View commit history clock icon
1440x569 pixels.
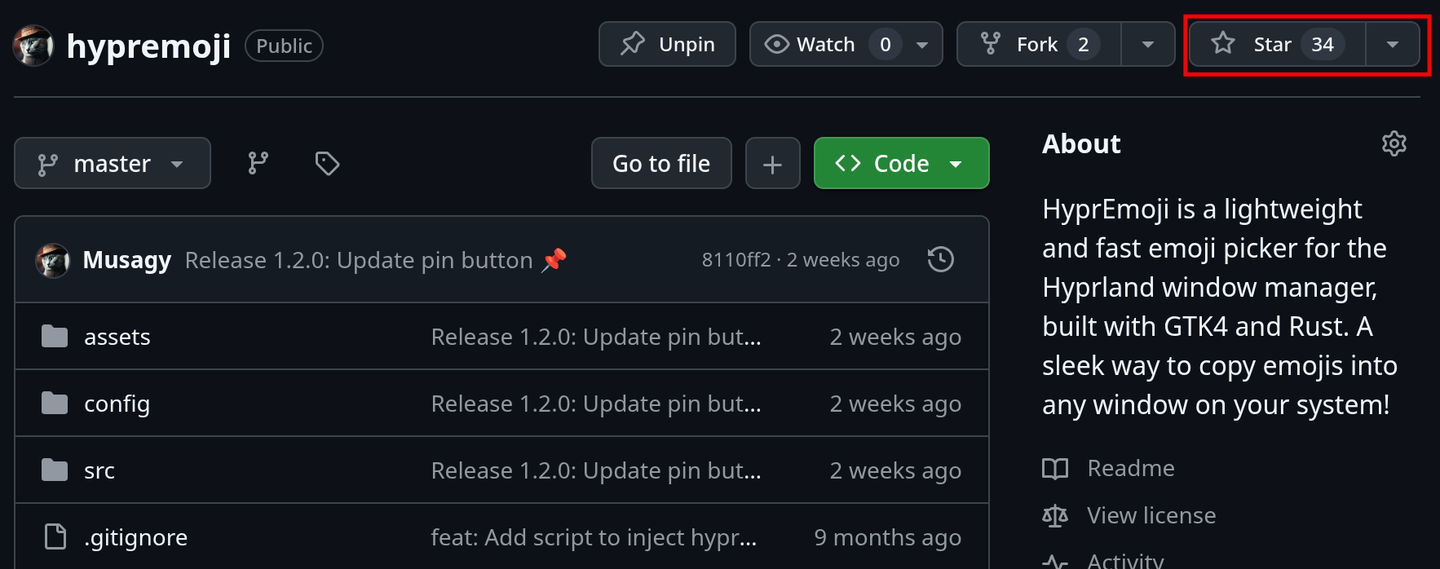tap(941, 260)
